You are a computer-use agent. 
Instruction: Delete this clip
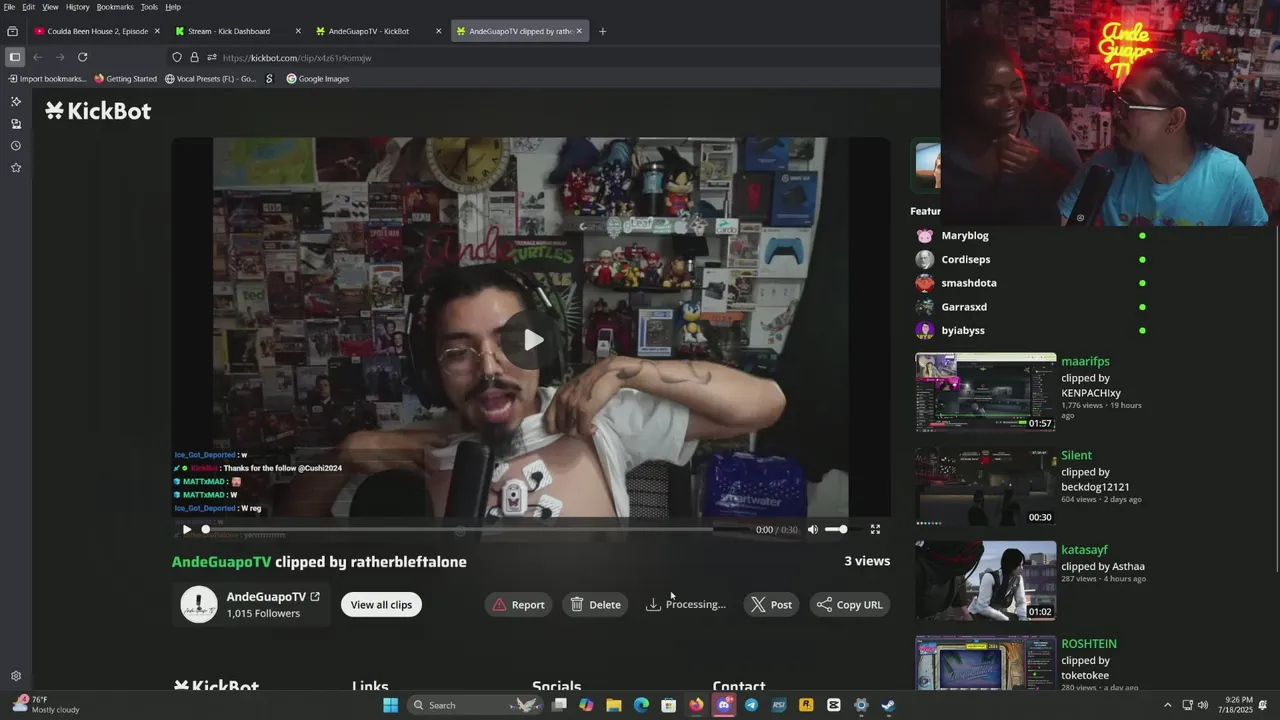pos(596,604)
